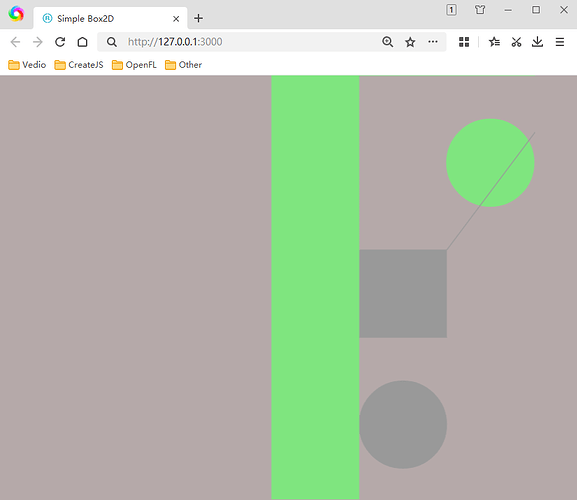Click the forward navigation arrow

[38, 42]
